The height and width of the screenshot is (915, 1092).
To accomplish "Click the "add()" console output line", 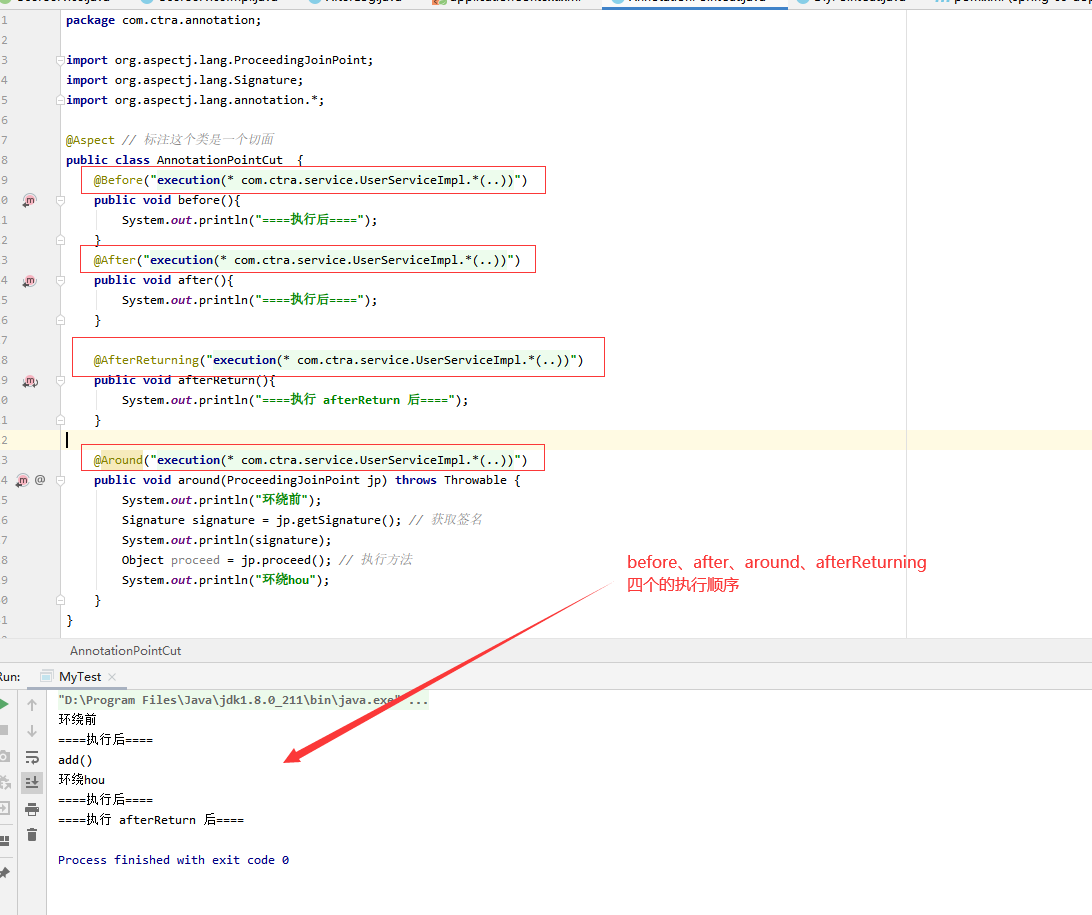I will (75, 760).
